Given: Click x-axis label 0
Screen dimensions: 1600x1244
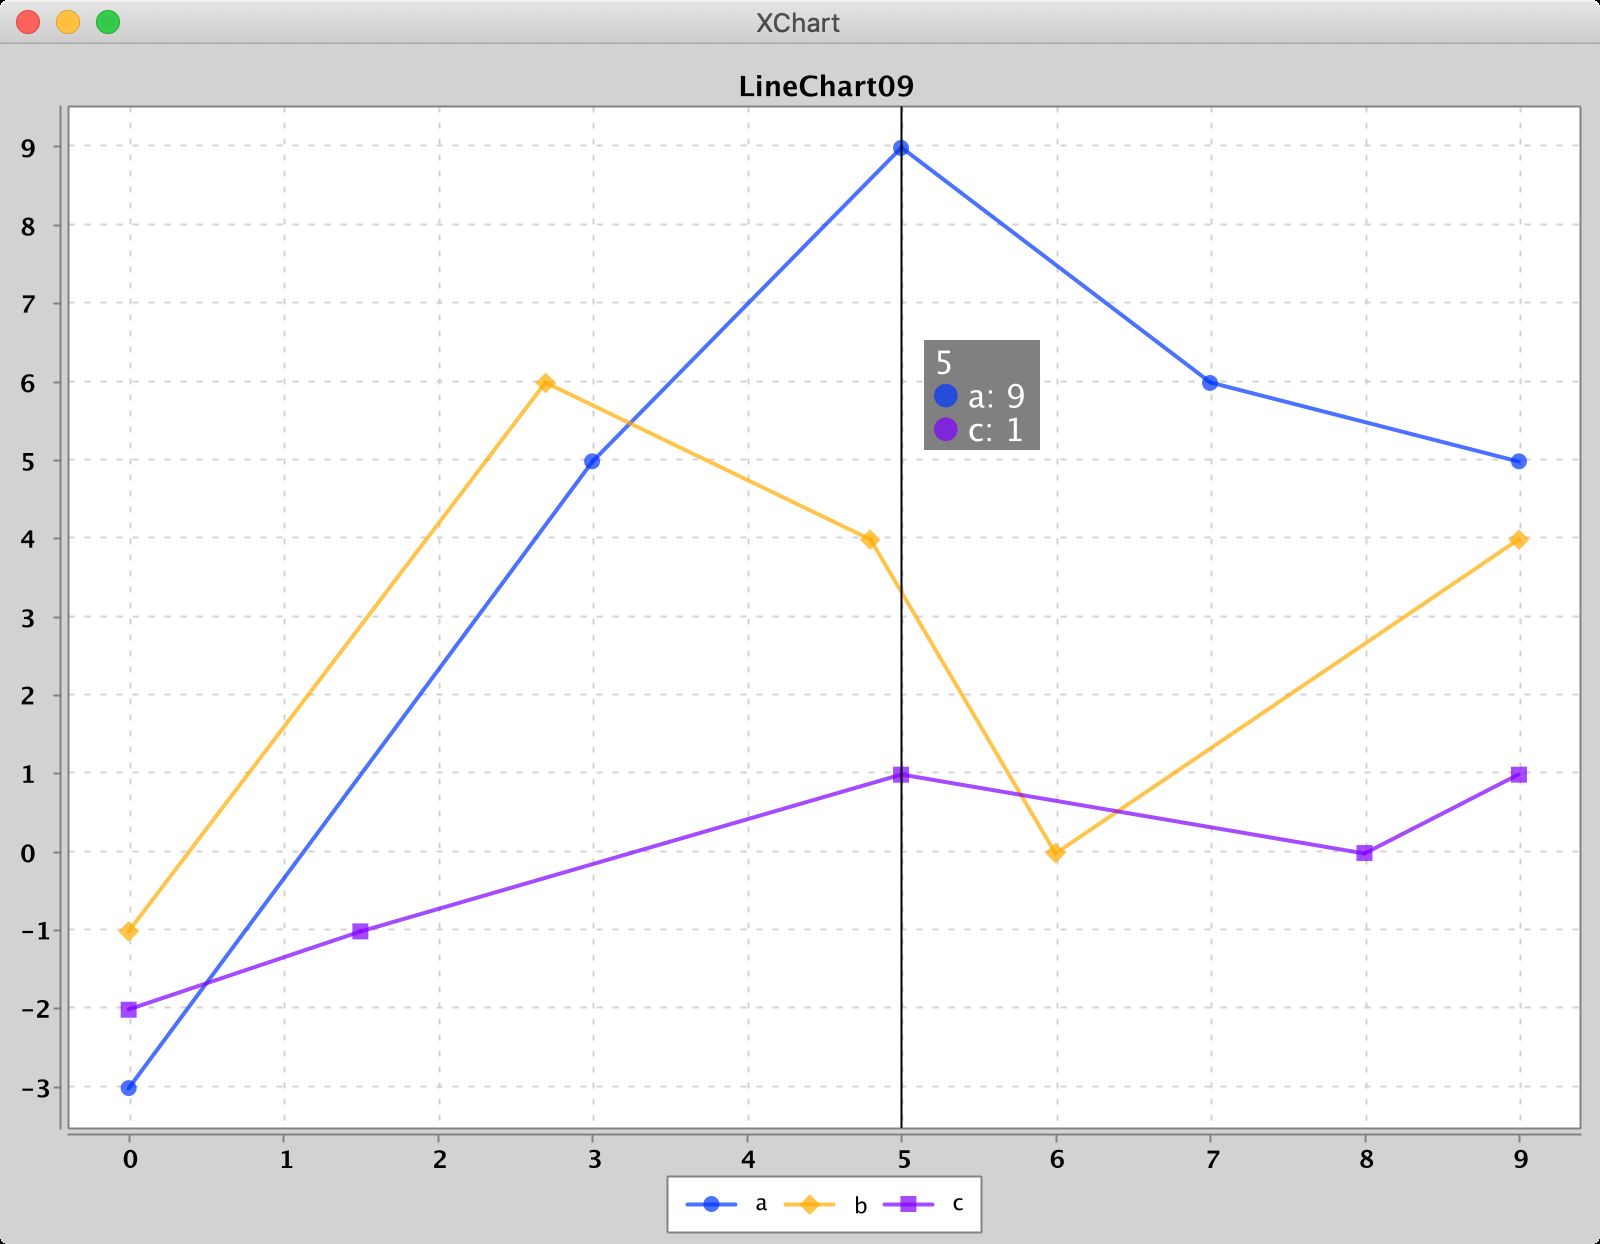Looking at the screenshot, I should [x=130, y=1160].
